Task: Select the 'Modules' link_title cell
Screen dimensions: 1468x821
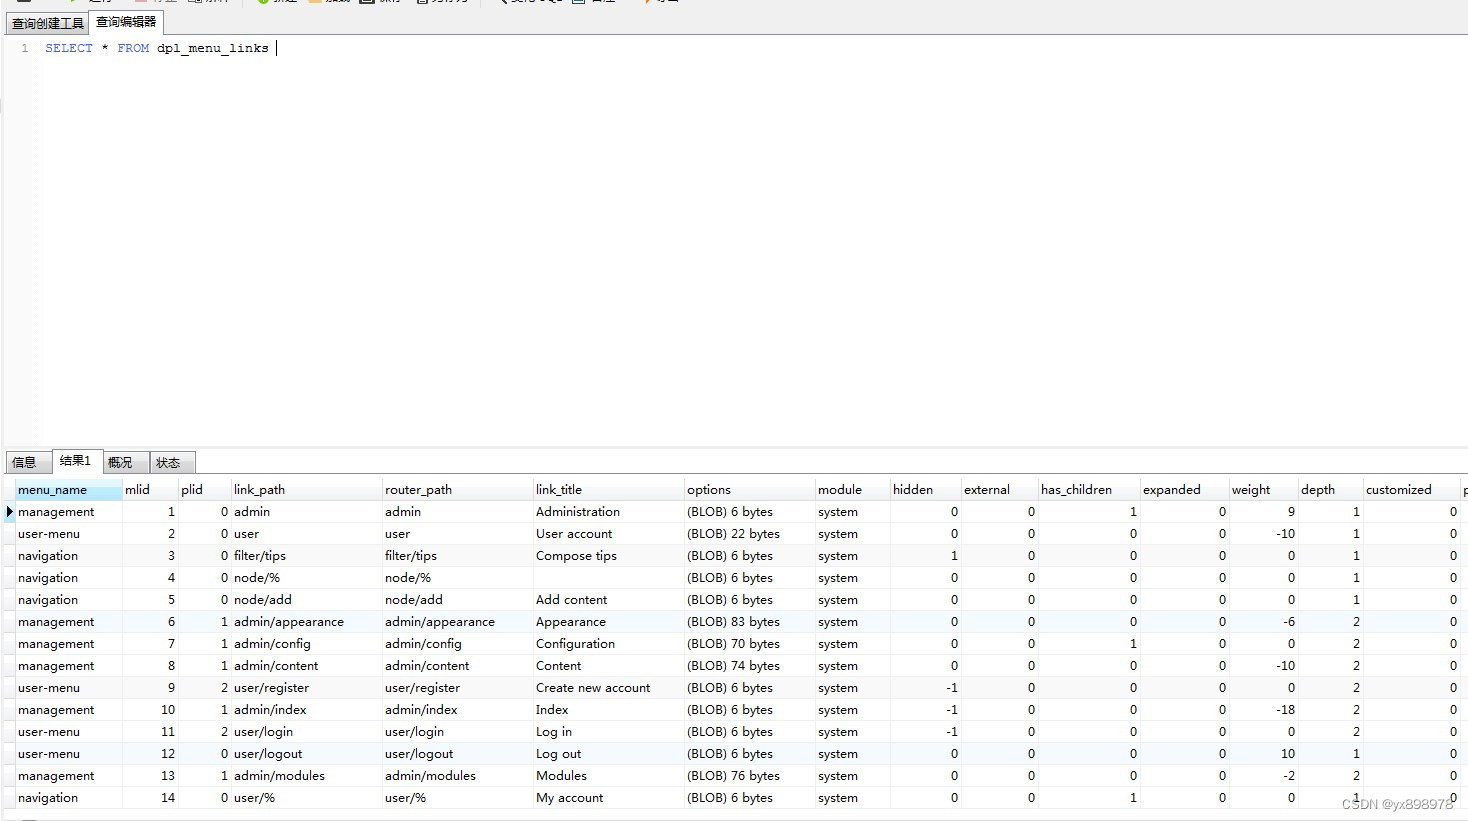Action: tap(609, 775)
